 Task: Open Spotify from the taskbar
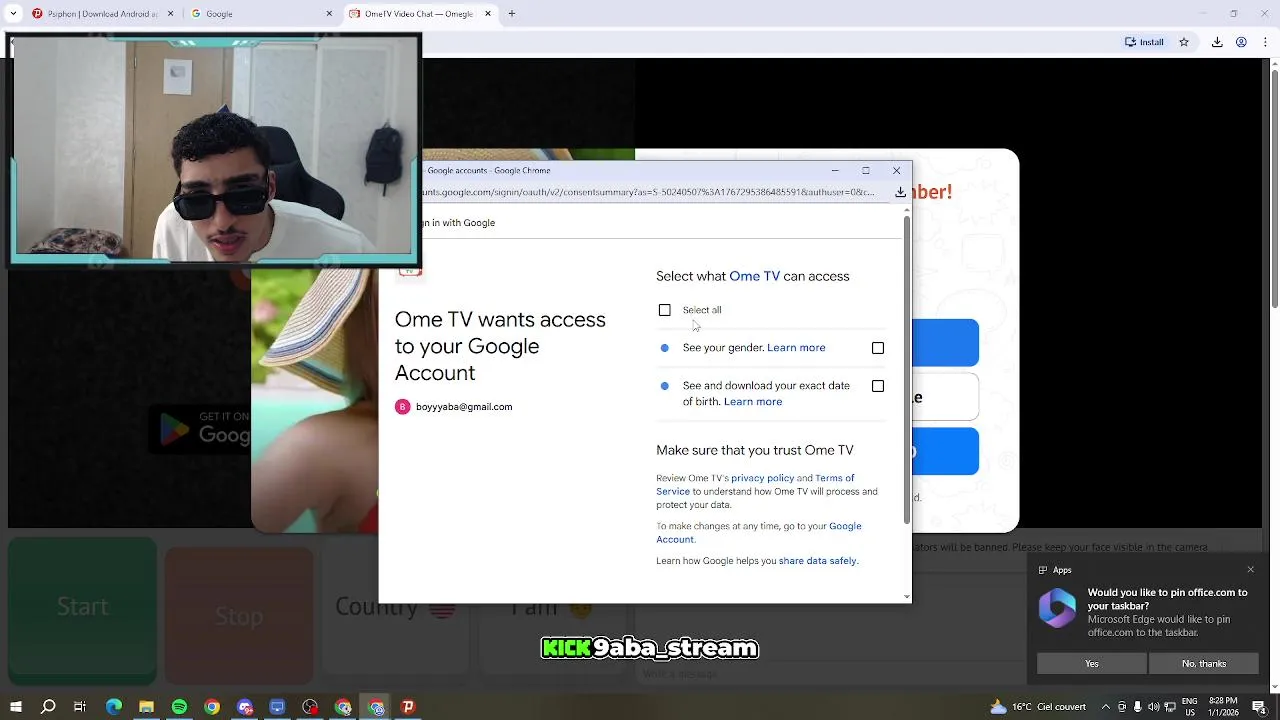coord(179,707)
